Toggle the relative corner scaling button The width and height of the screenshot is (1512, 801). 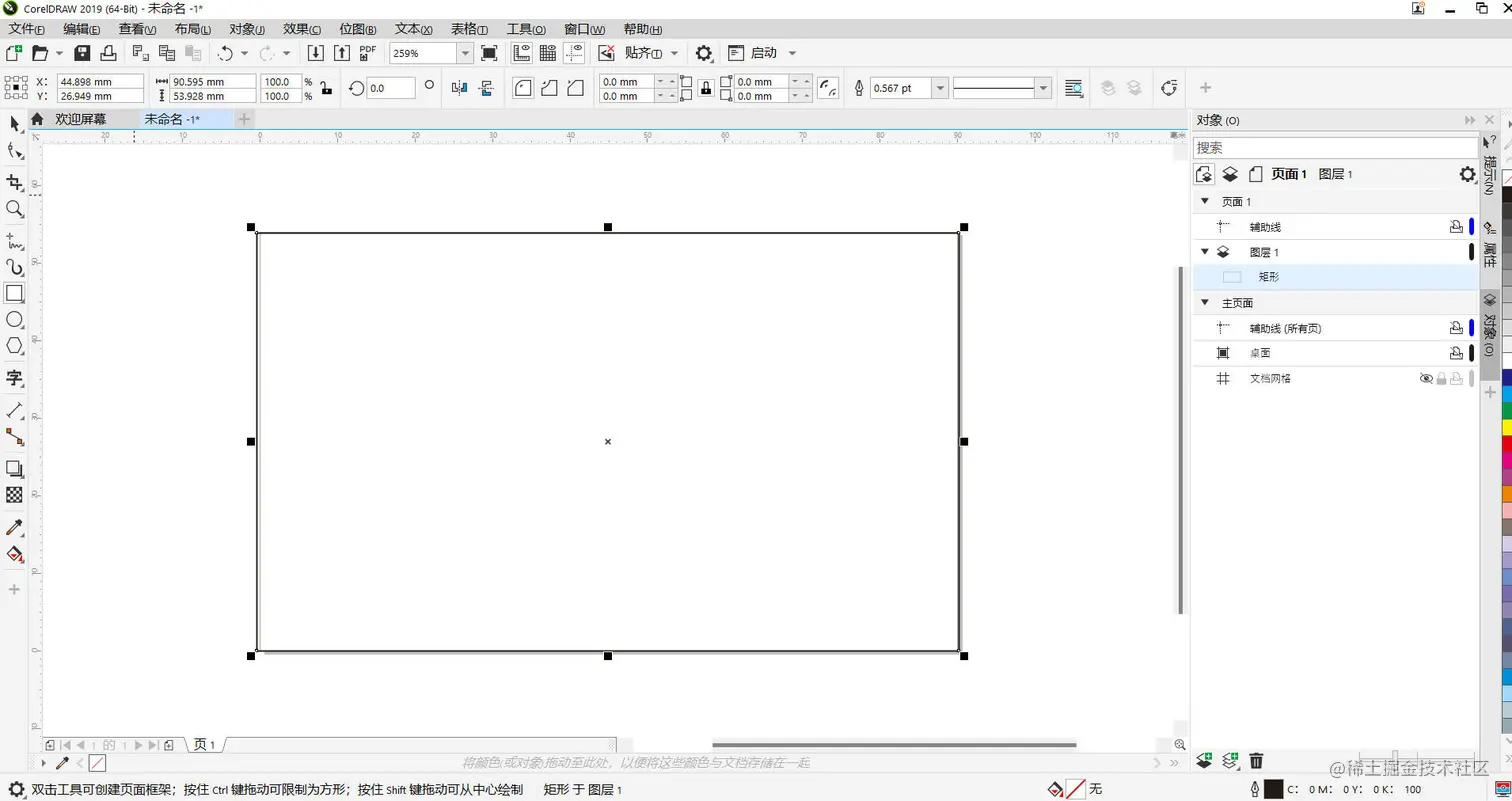828,88
